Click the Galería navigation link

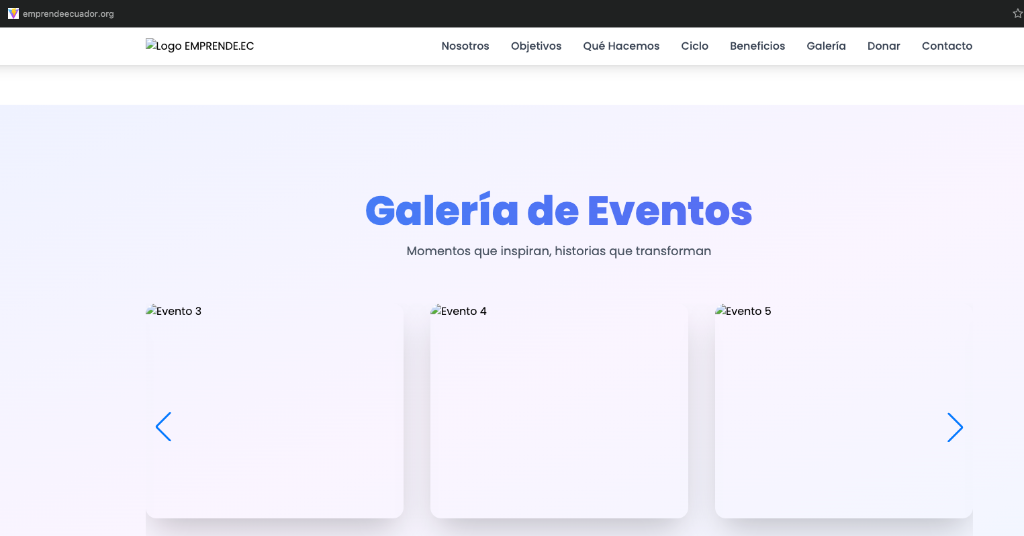click(826, 46)
